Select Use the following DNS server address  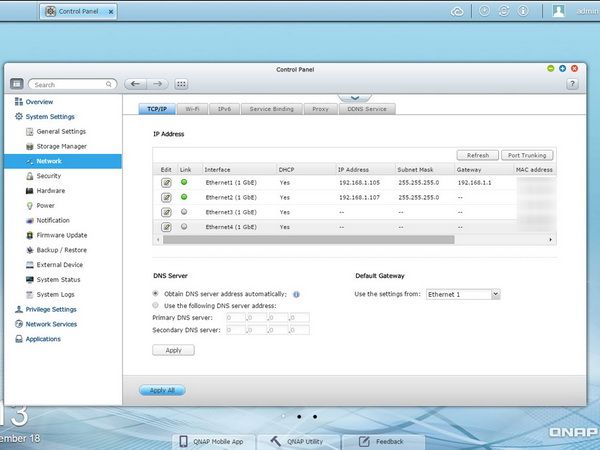pyautogui.click(x=155, y=305)
